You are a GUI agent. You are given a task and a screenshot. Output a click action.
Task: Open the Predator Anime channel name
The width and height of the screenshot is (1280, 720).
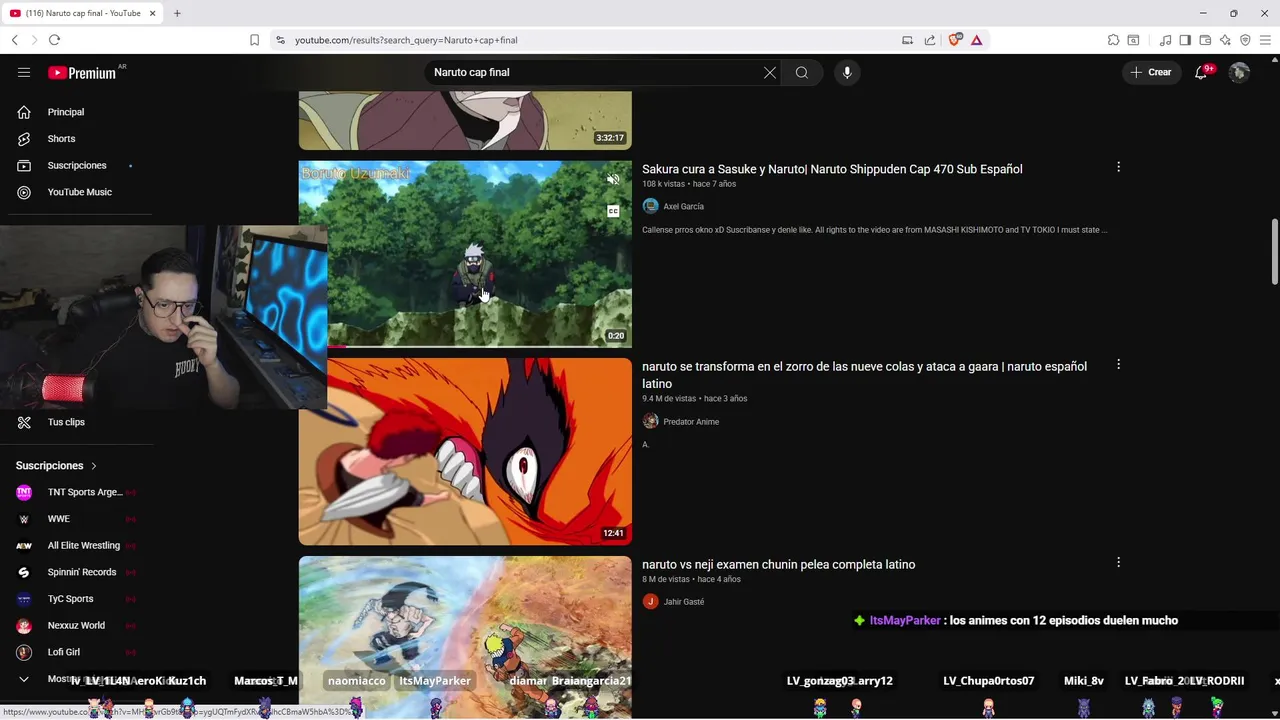691,422
